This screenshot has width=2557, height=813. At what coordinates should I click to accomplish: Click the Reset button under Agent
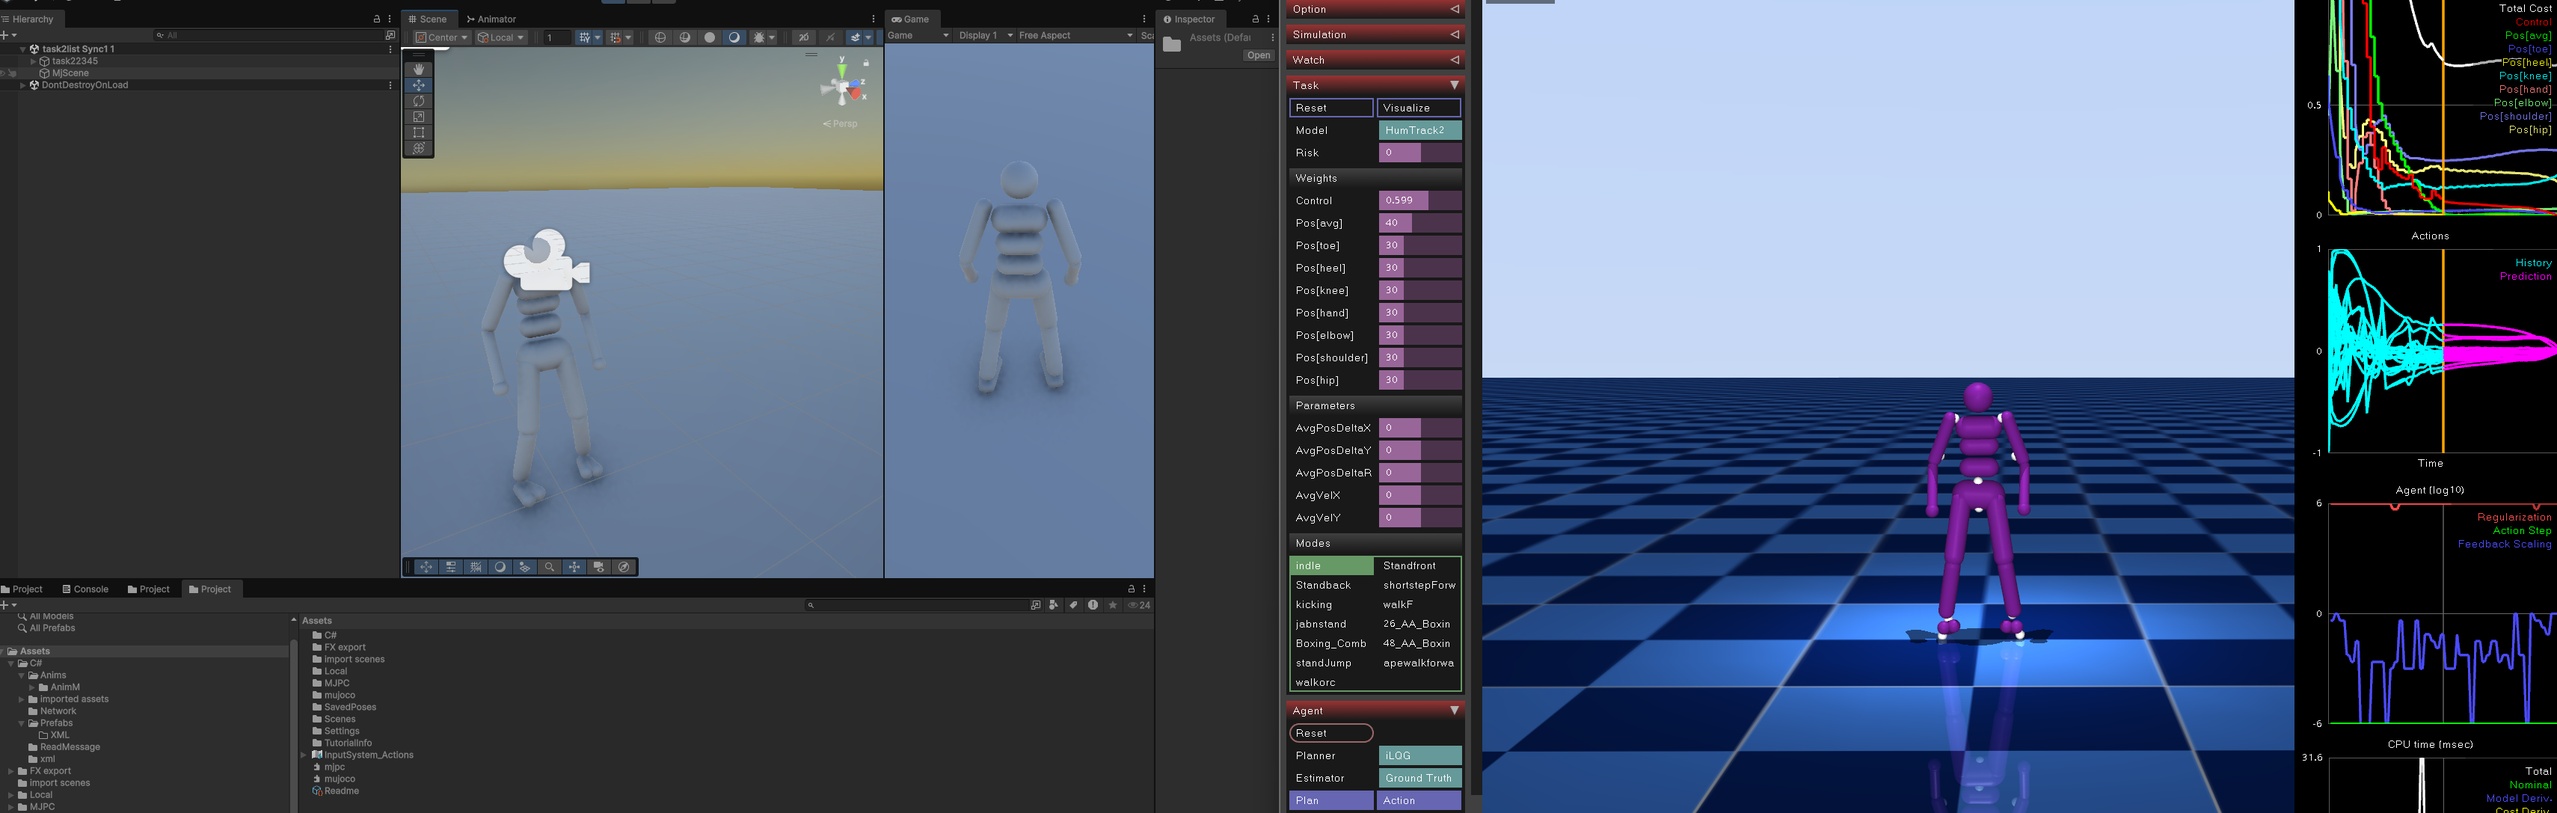click(1331, 733)
